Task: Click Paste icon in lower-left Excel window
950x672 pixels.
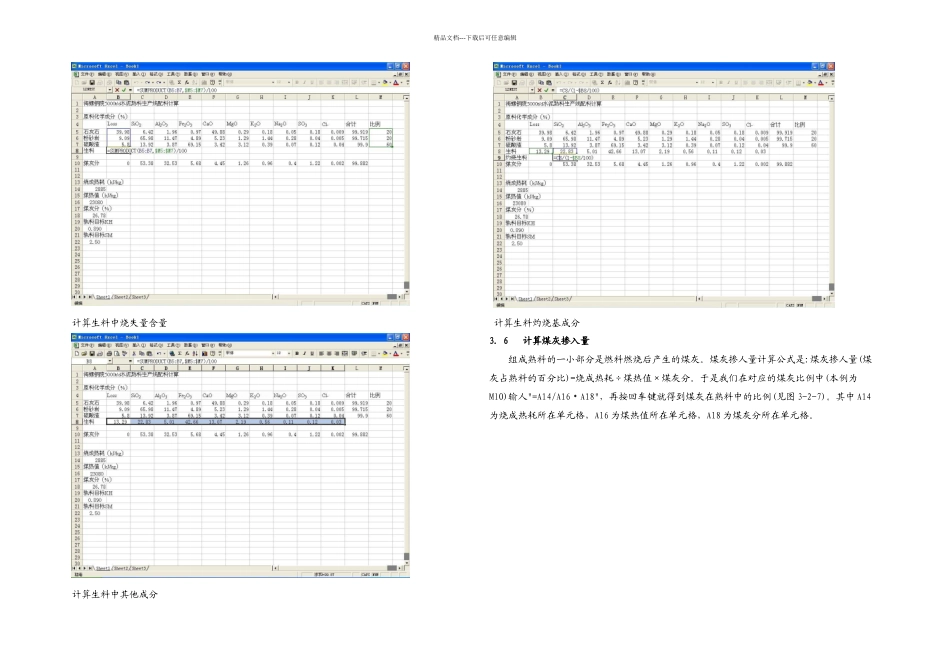Action: 149,353
